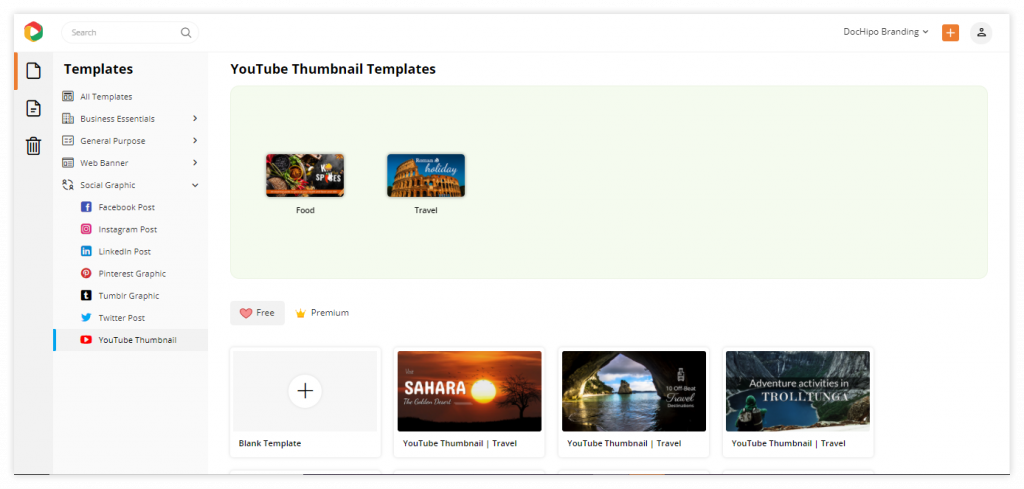Collapse the Social Graphic chevron

point(195,185)
